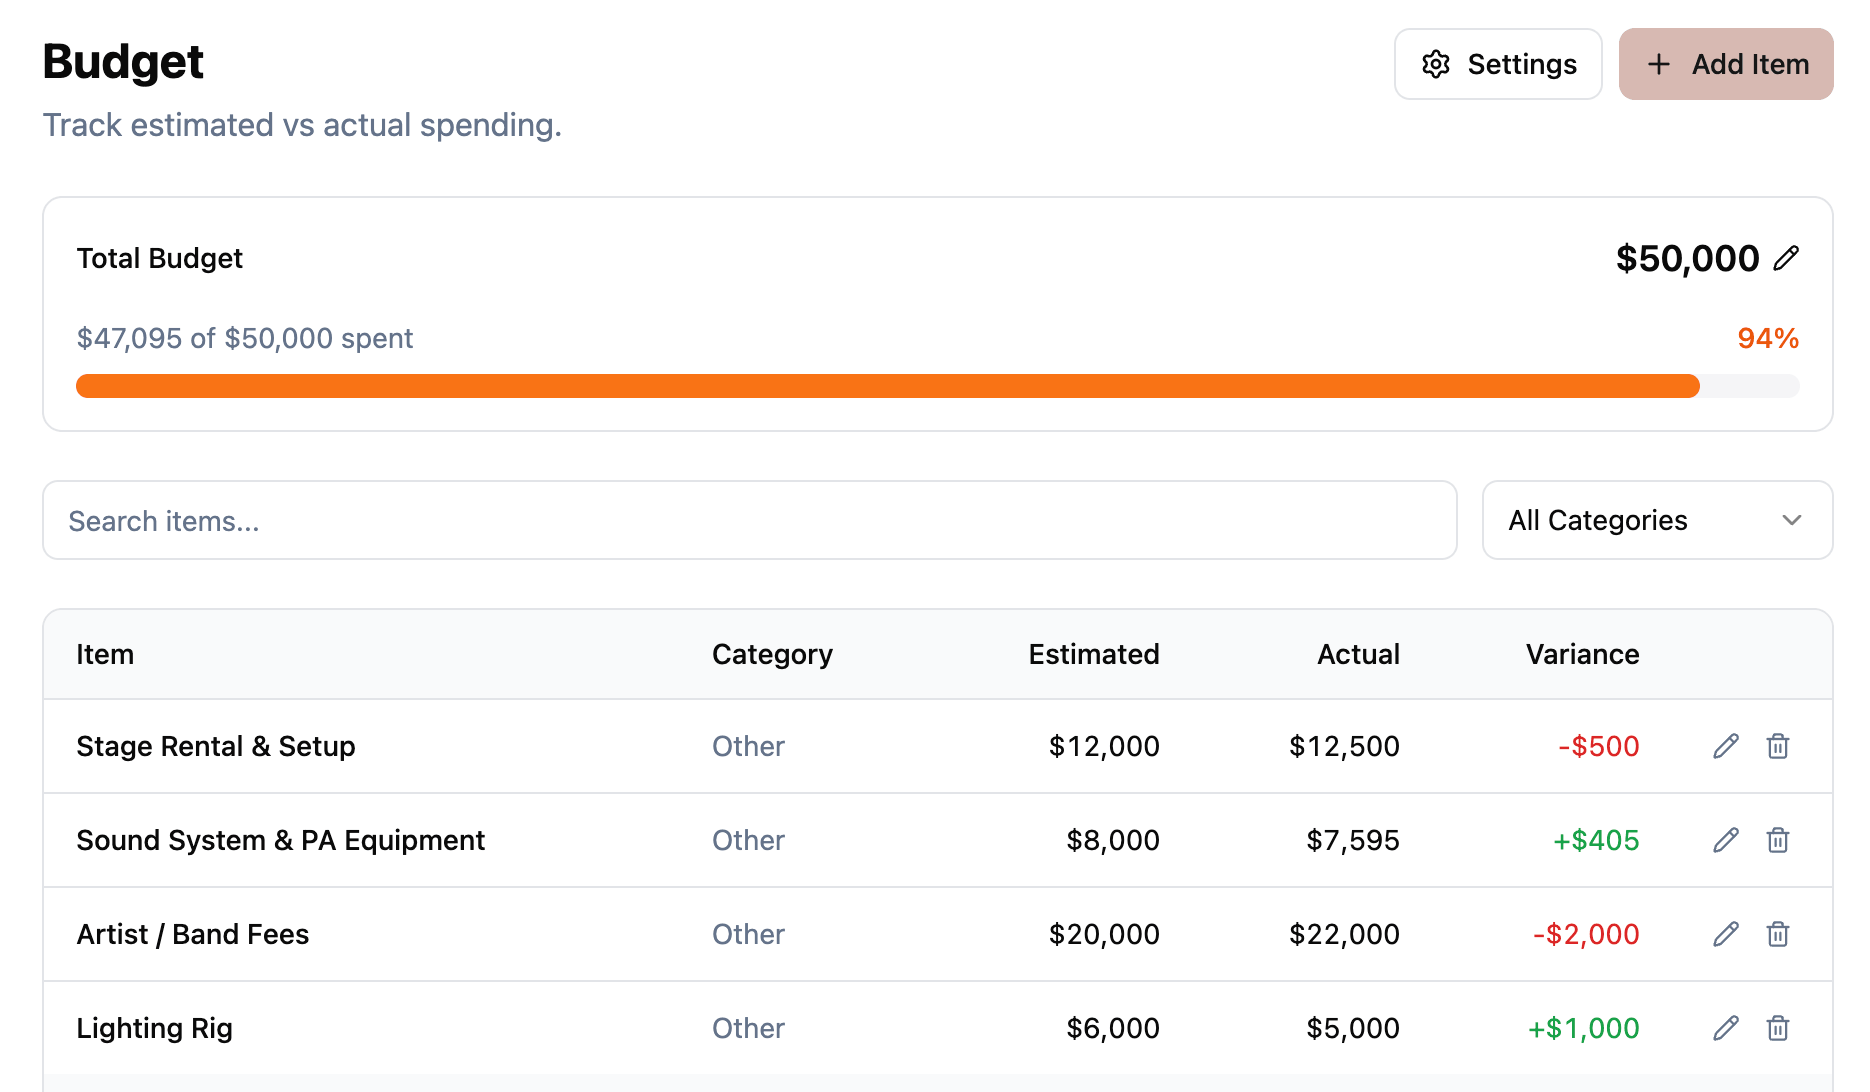
Task: Sort by the Variance column header
Action: (1581, 654)
